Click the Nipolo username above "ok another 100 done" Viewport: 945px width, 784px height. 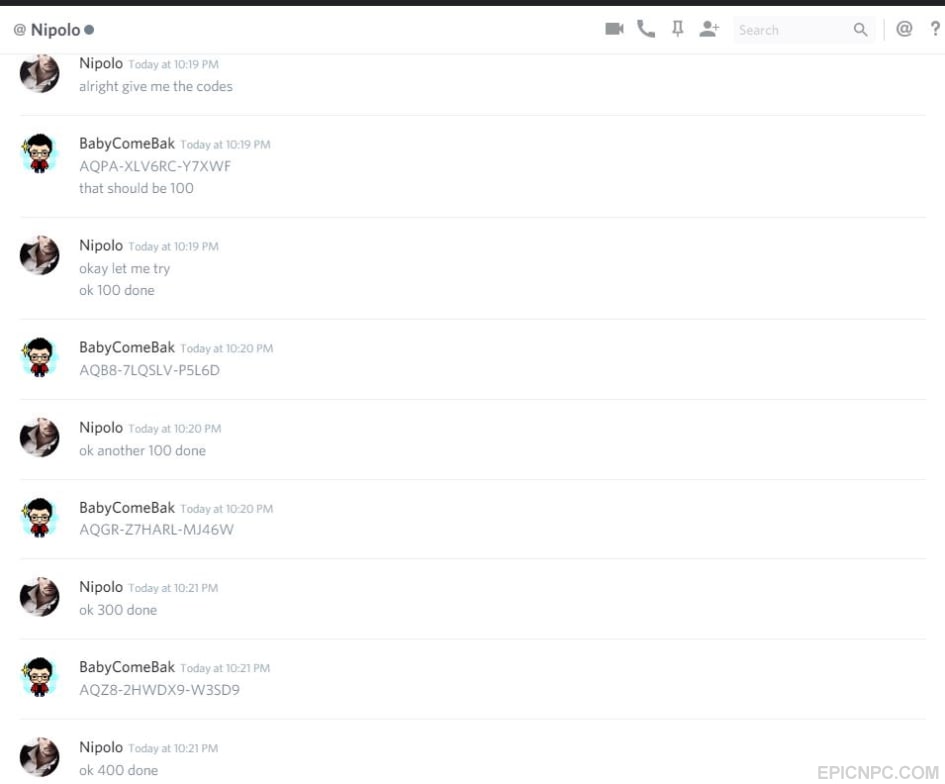101,427
